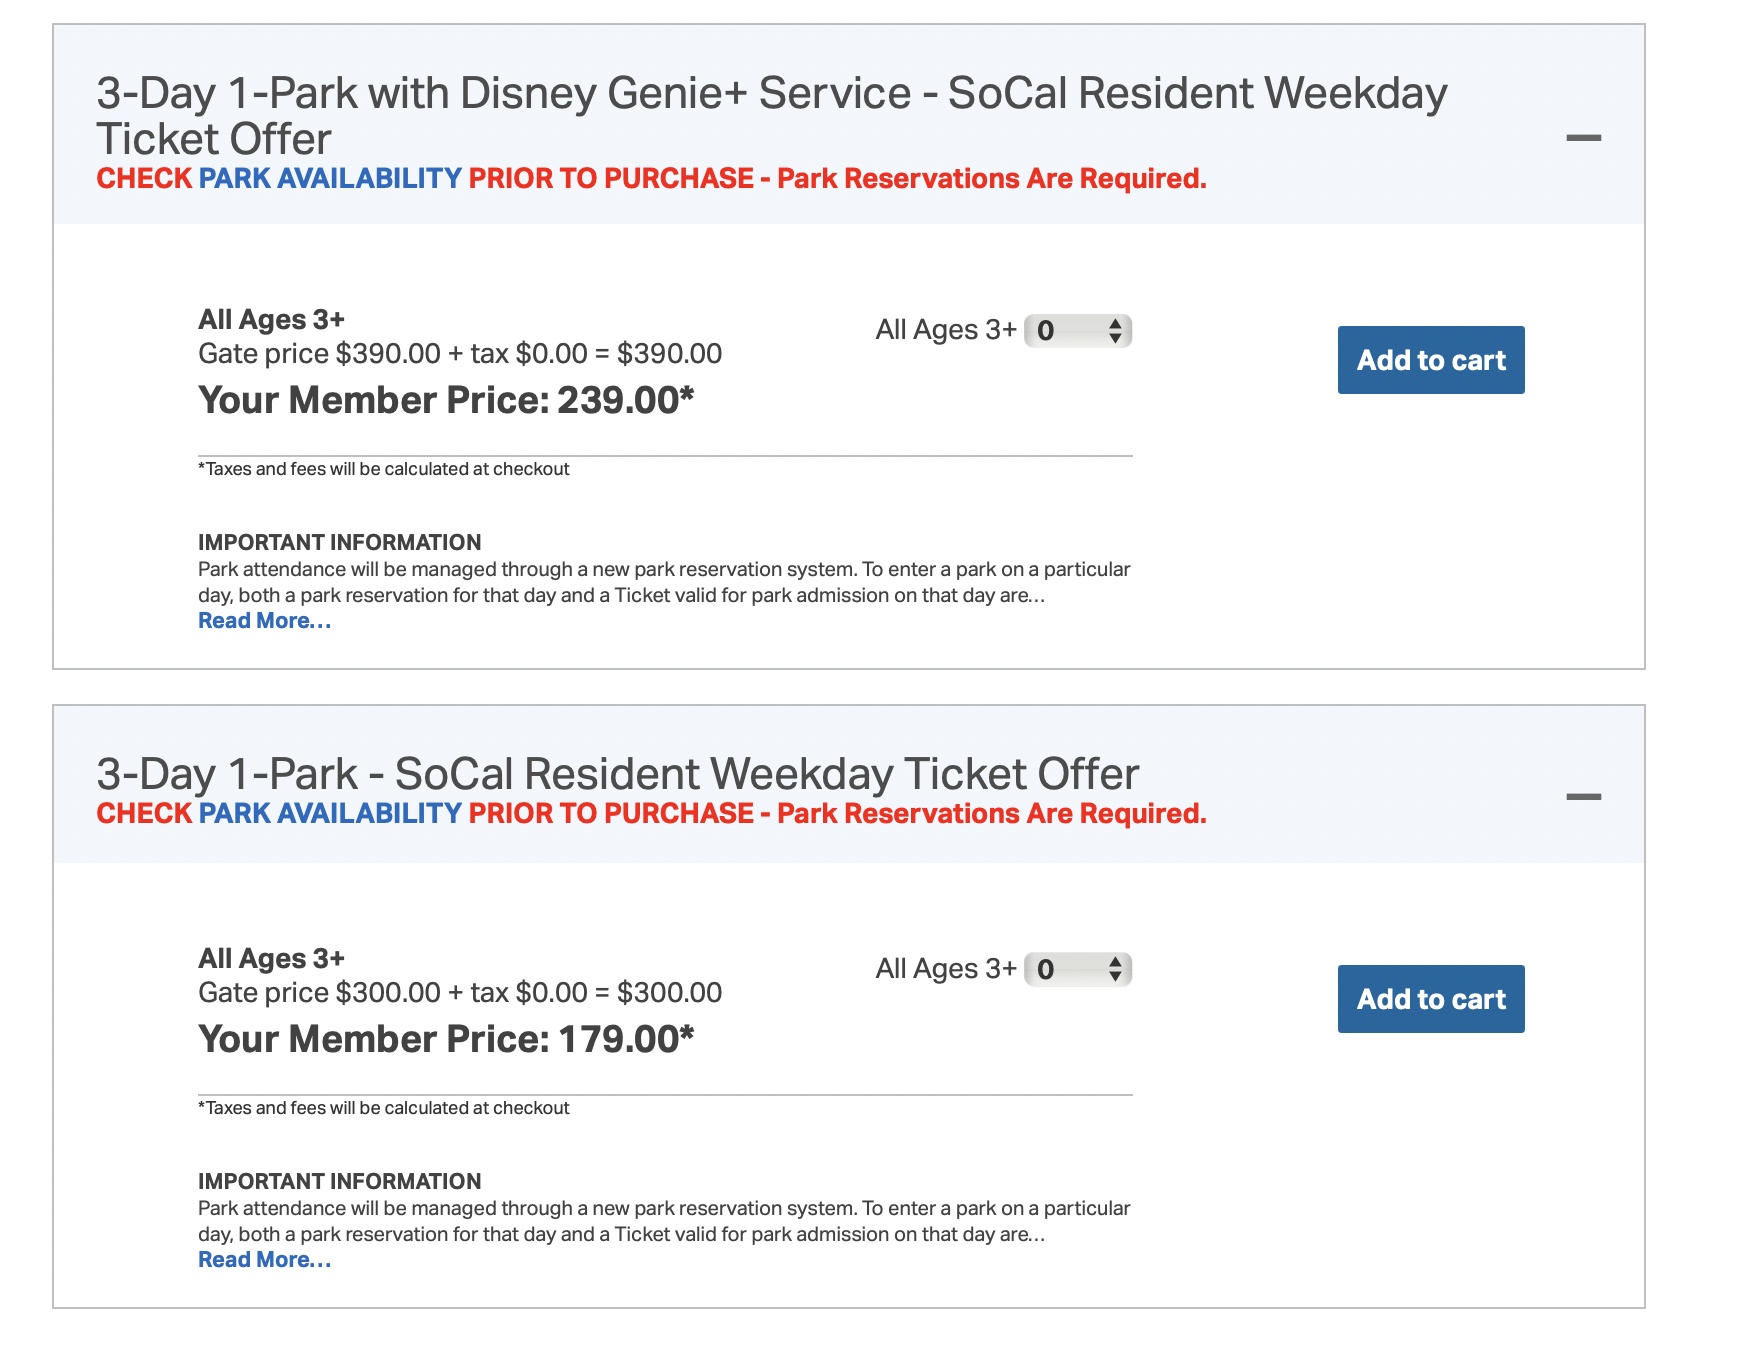The height and width of the screenshot is (1356, 1742).
Task: Read More about the Genie+ ticket information
Action: [264, 621]
